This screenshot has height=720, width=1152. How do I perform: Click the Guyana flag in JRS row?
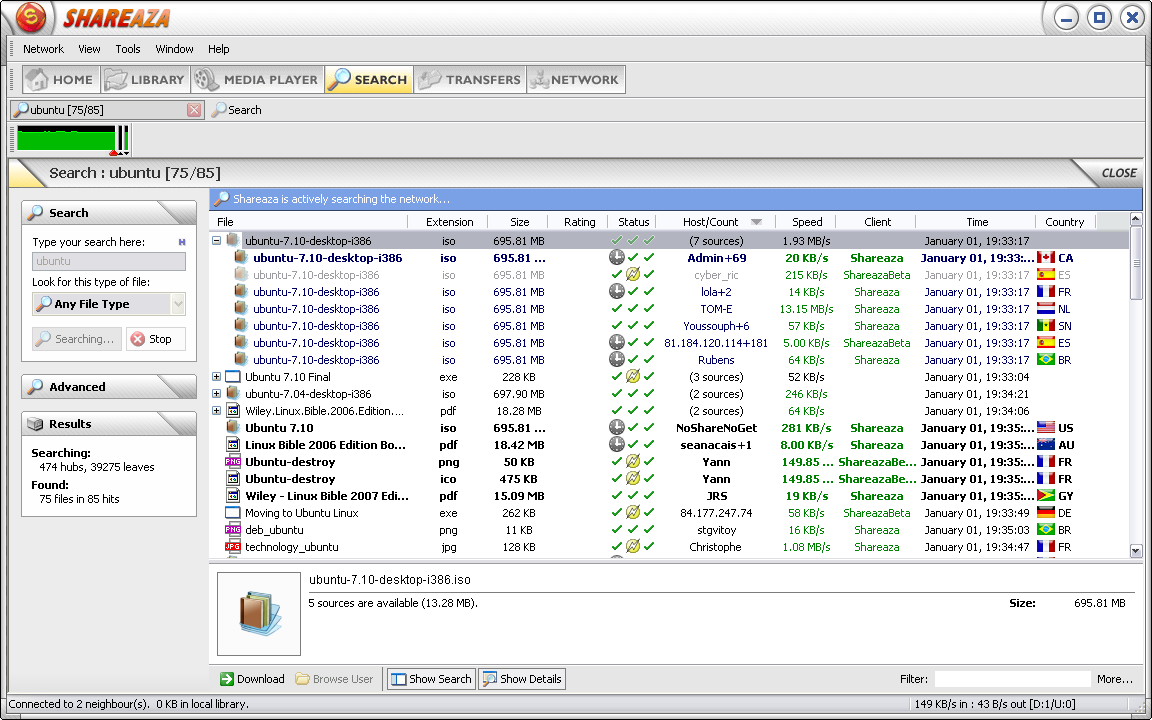click(1045, 496)
